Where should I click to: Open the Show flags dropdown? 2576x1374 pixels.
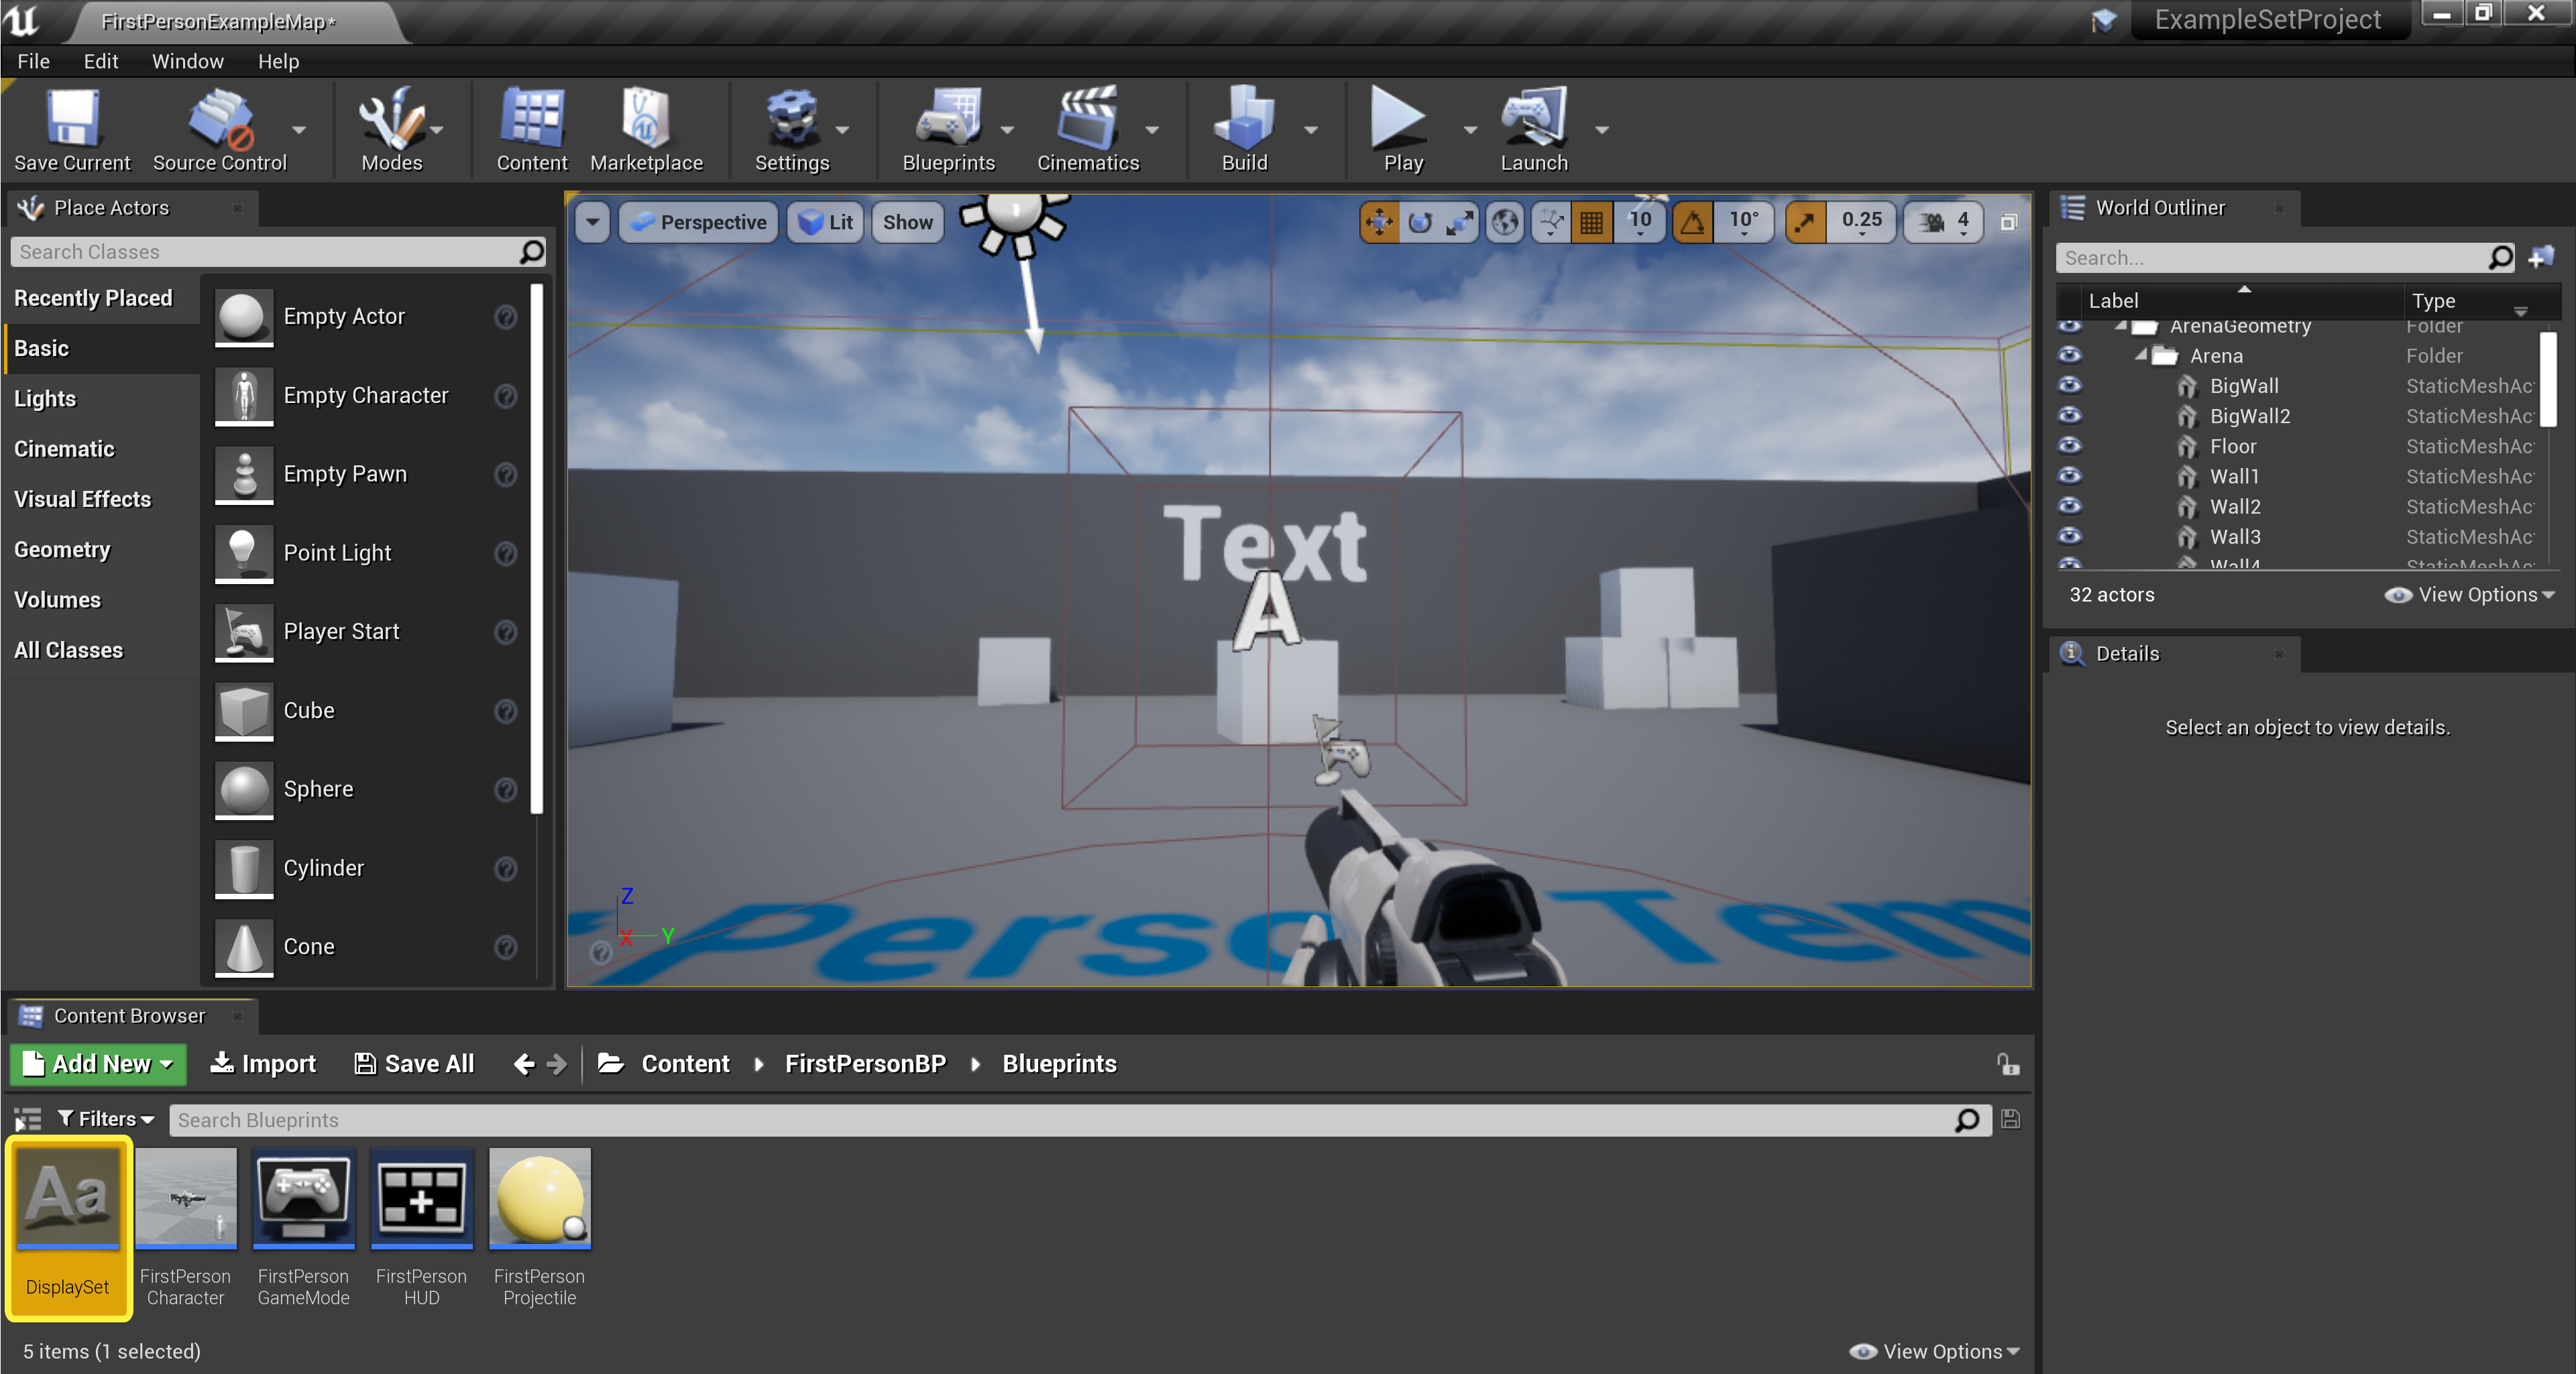[906, 222]
